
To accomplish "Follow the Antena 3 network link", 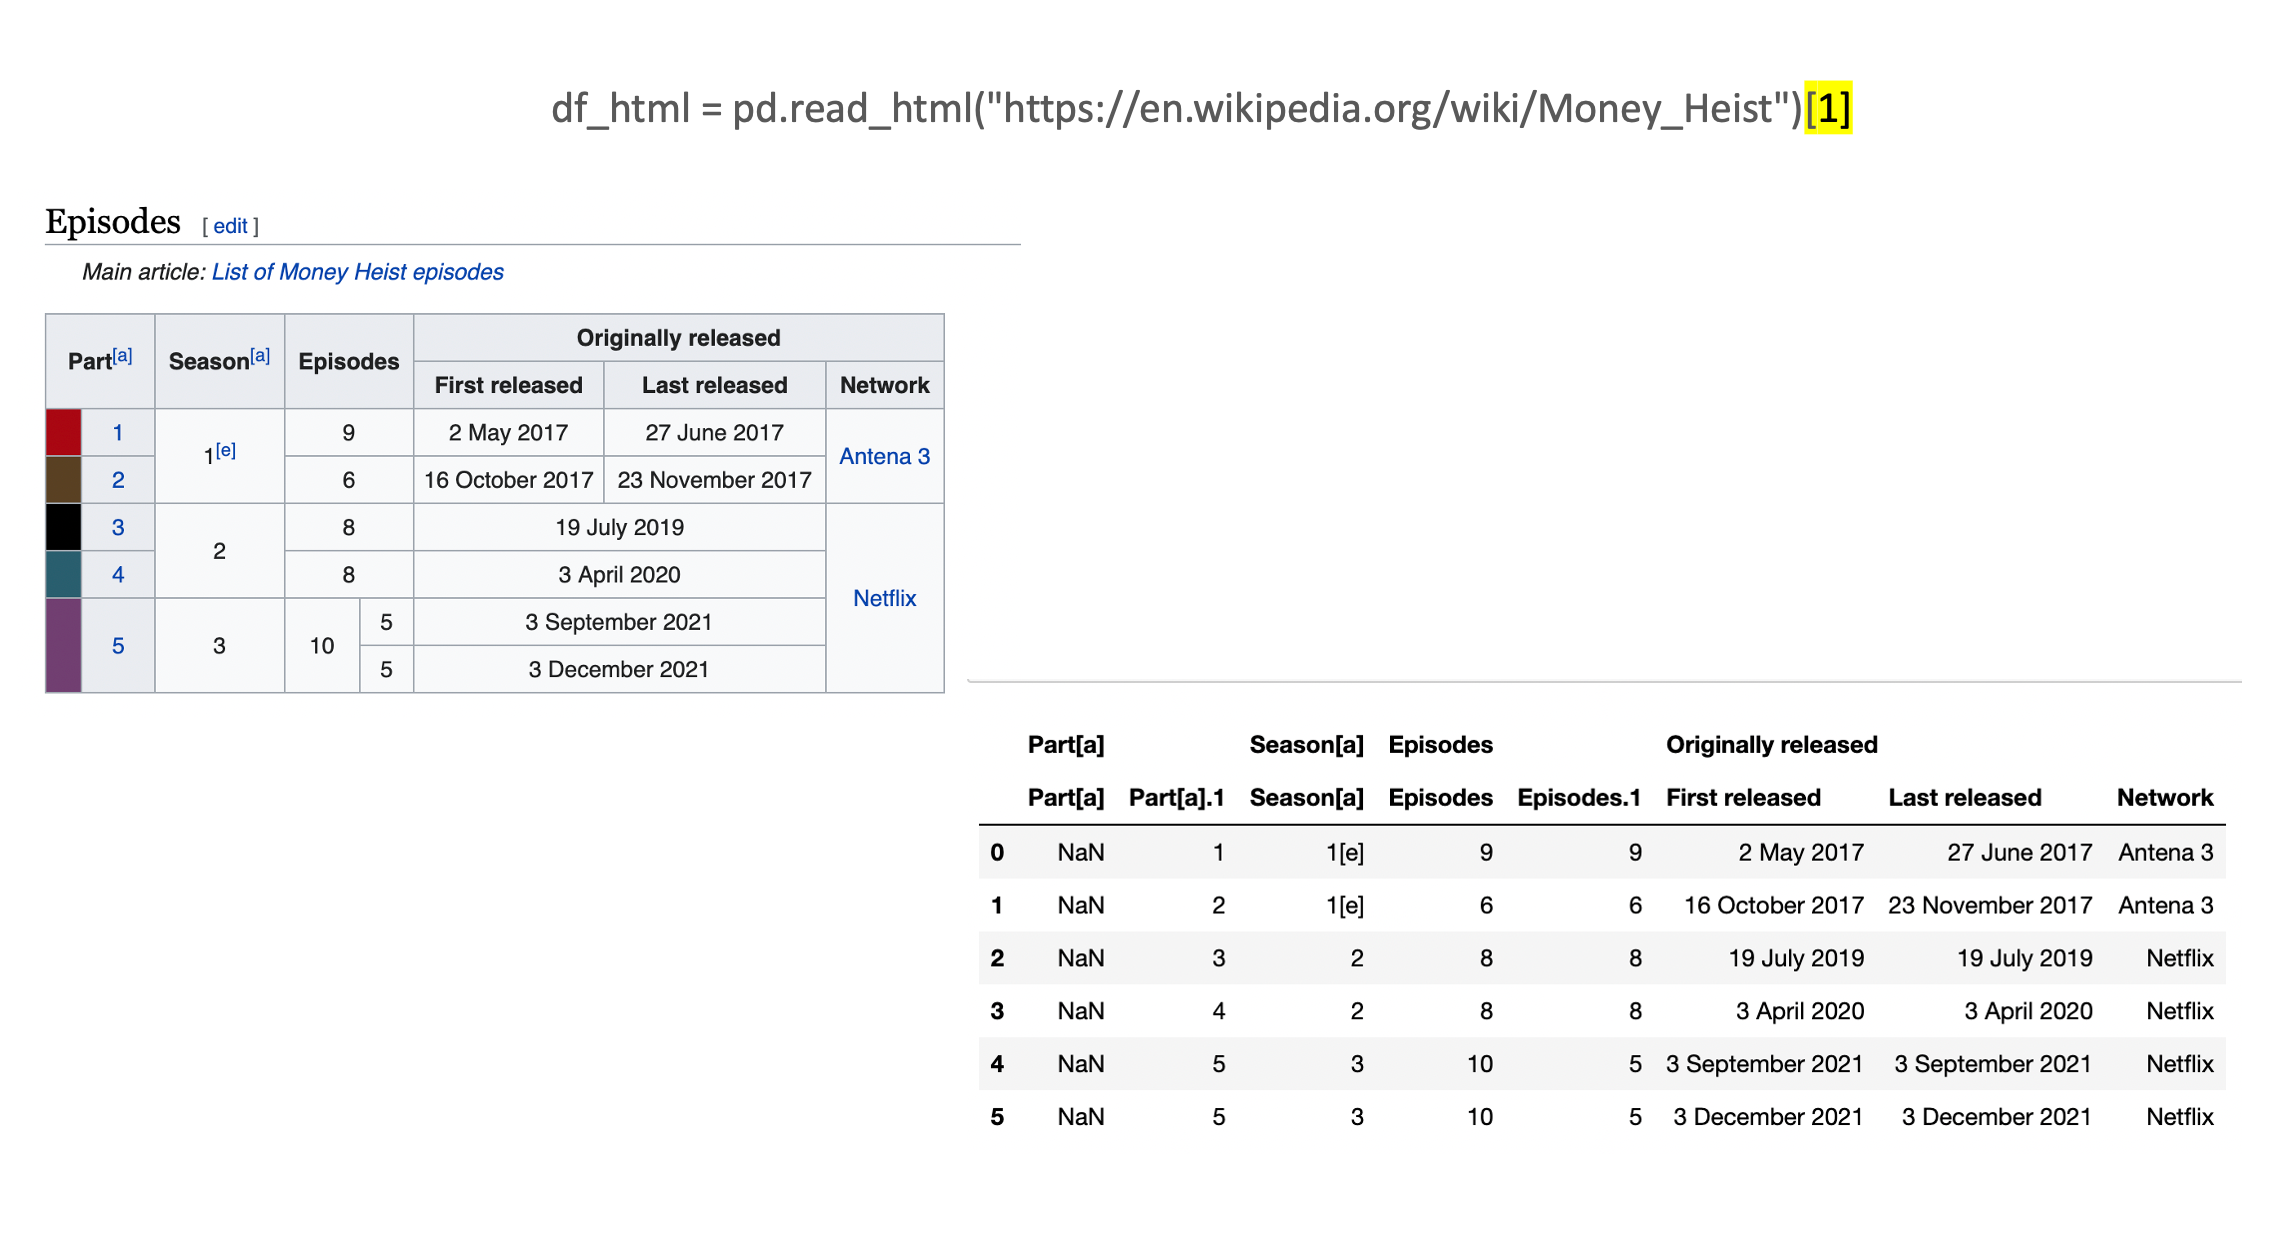I will [885, 456].
